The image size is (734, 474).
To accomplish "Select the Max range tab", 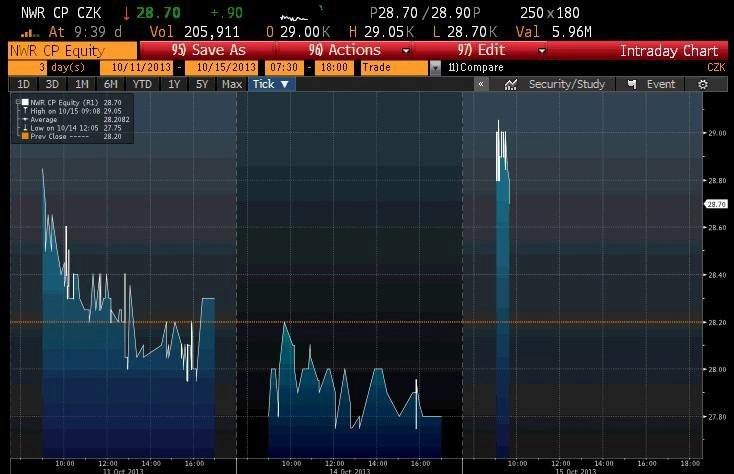I will coord(232,84).
